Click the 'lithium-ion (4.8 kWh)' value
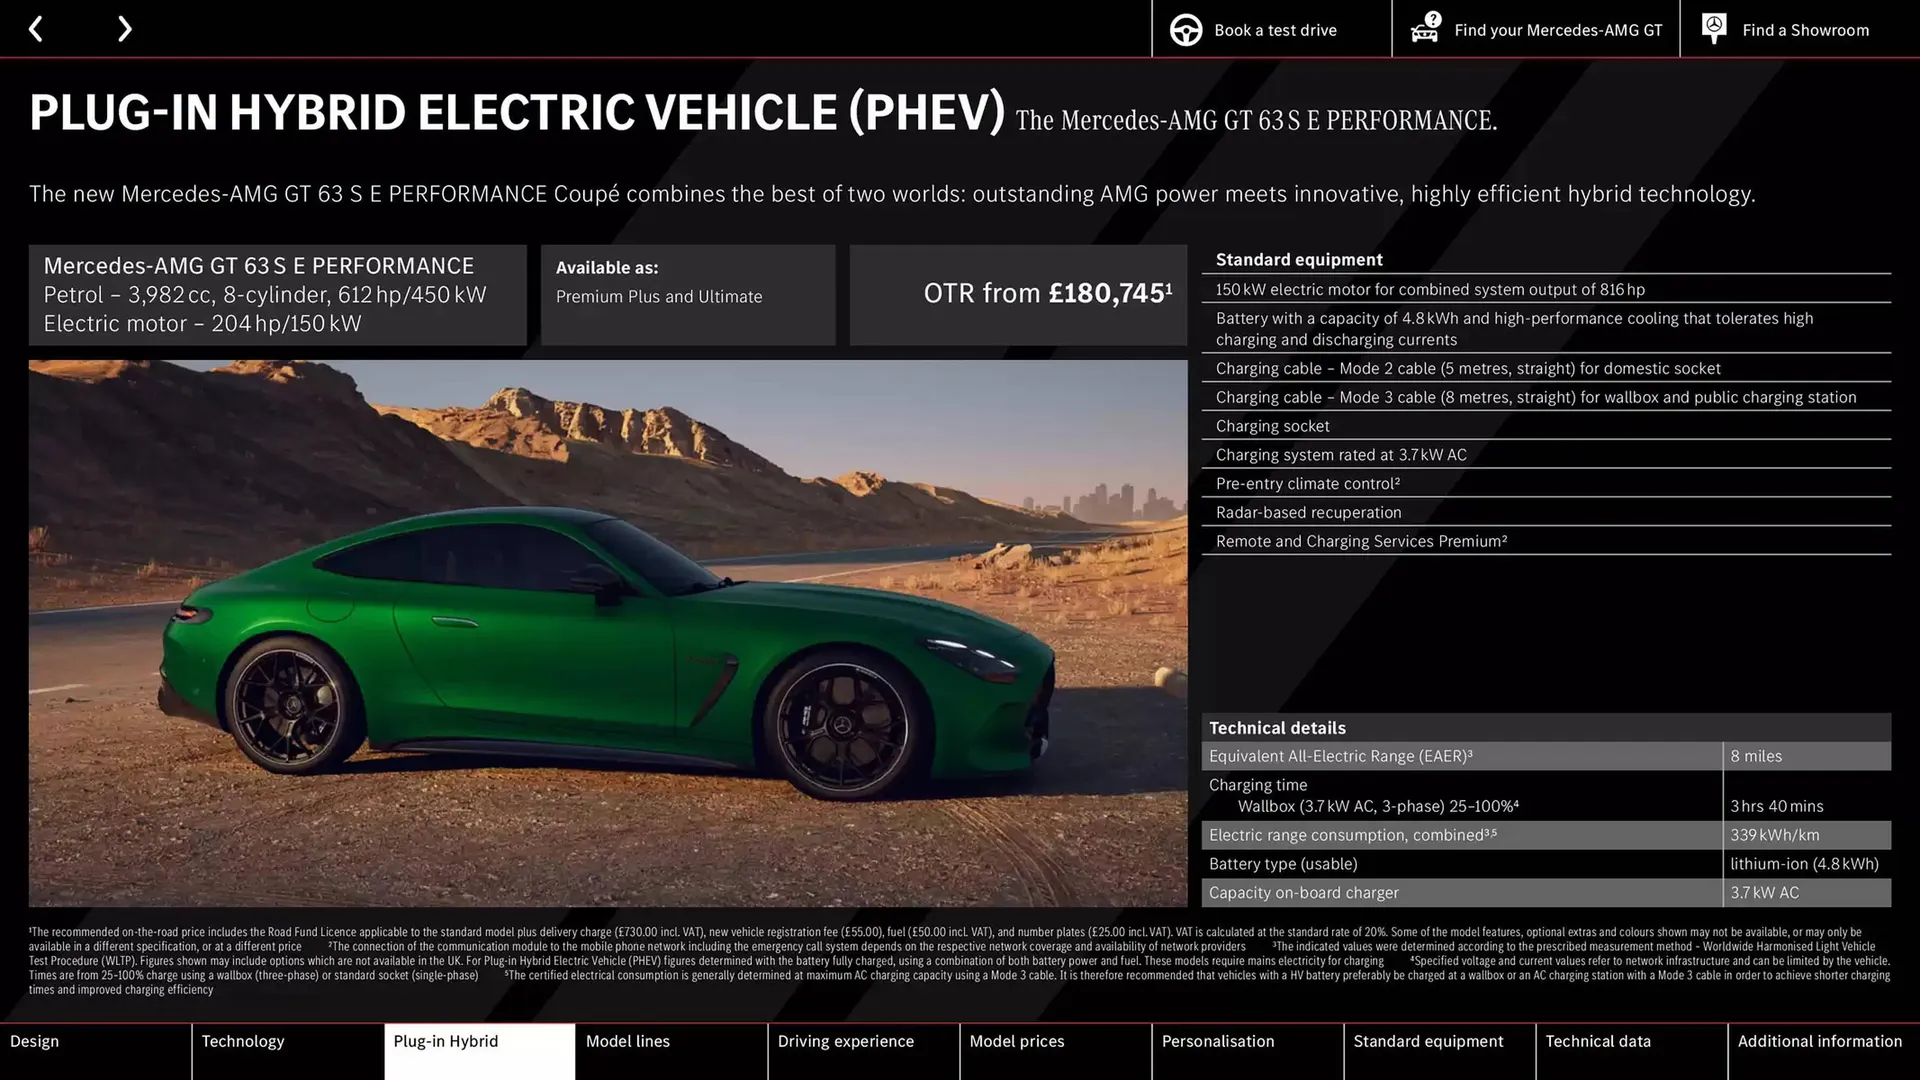 pyautogui.click(x=1804, y=864)
